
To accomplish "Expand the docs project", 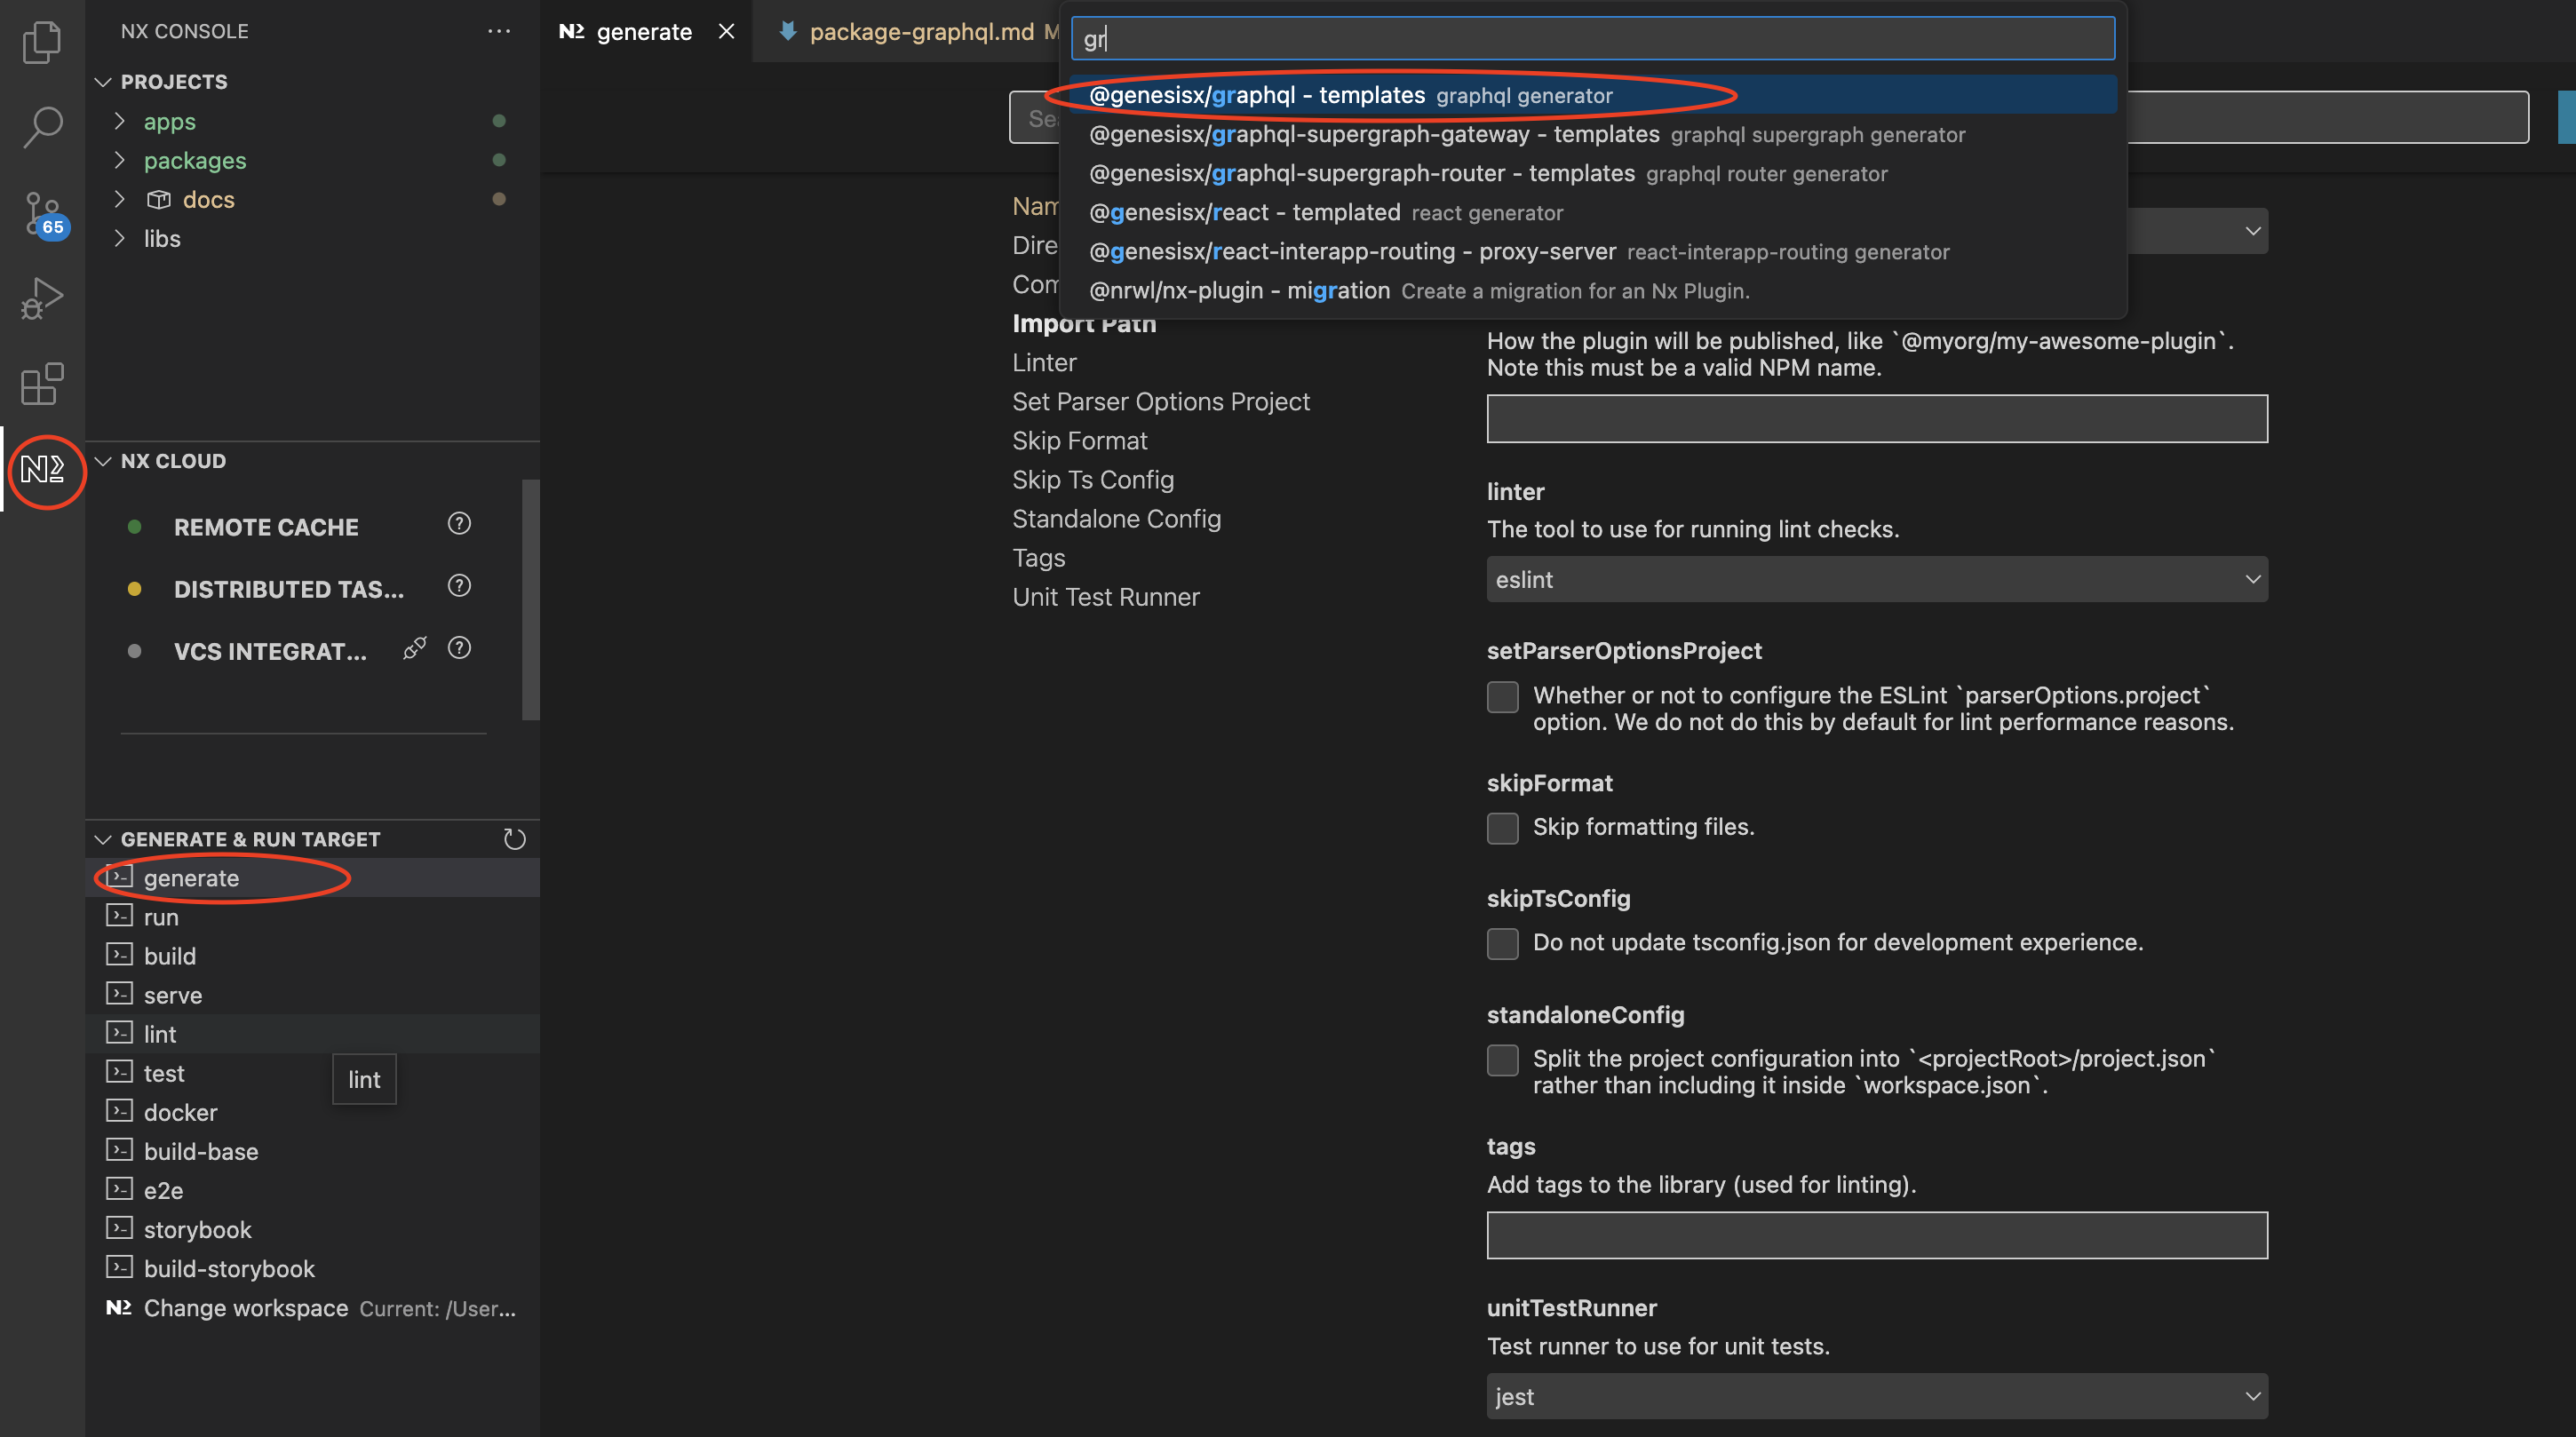I will pos(120,199).
